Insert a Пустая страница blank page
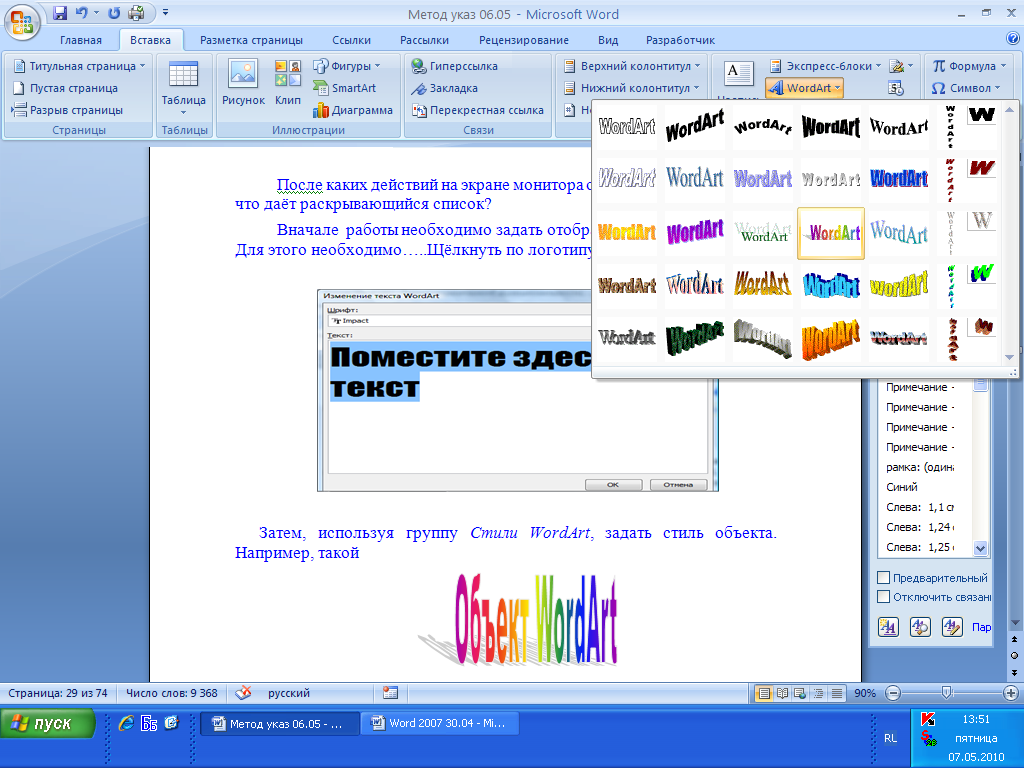This screenshot has width=1024, height=768. pos(65,88)
